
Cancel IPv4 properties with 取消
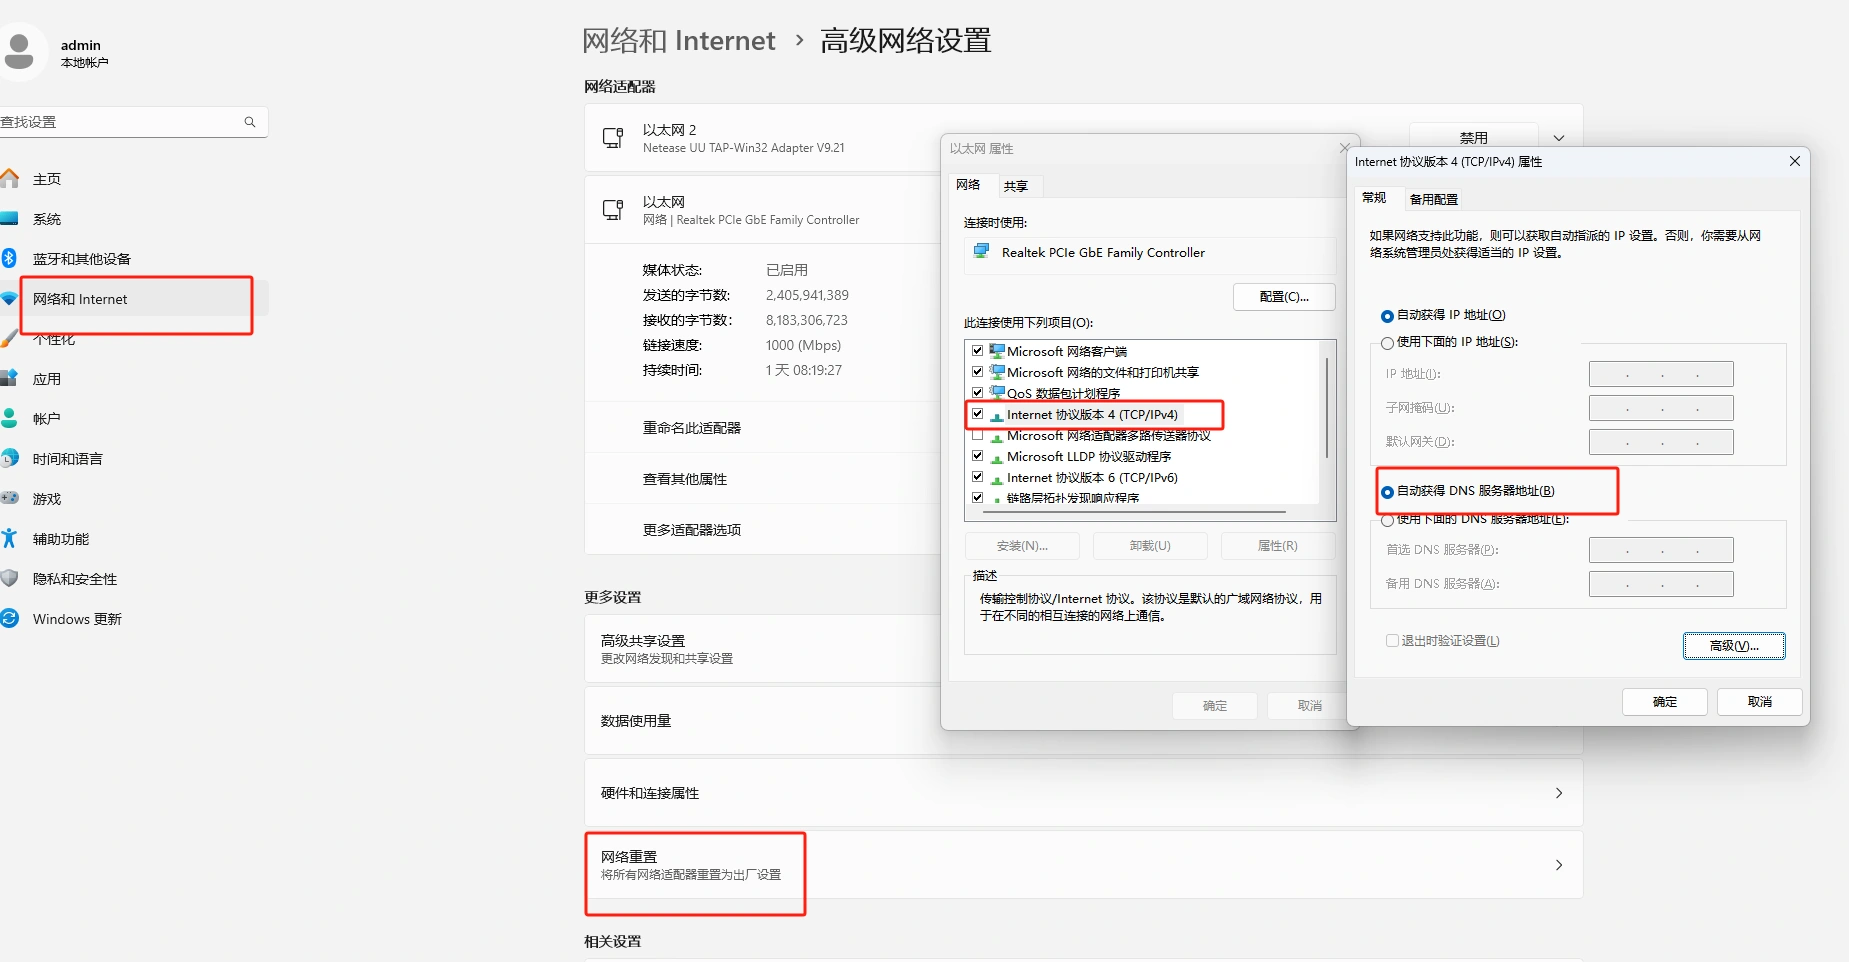pyautogui.click(x=1760, y=702)
